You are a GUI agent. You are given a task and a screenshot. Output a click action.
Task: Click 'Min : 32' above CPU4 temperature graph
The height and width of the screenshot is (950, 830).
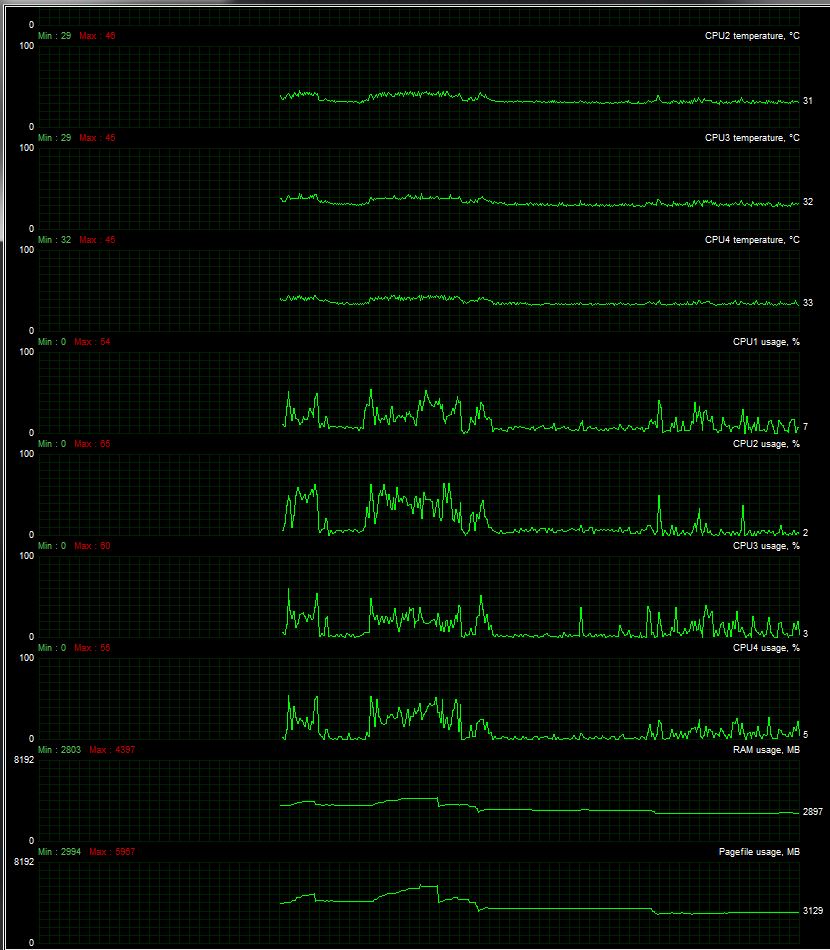pyautogui.click(x=55, y=240)
